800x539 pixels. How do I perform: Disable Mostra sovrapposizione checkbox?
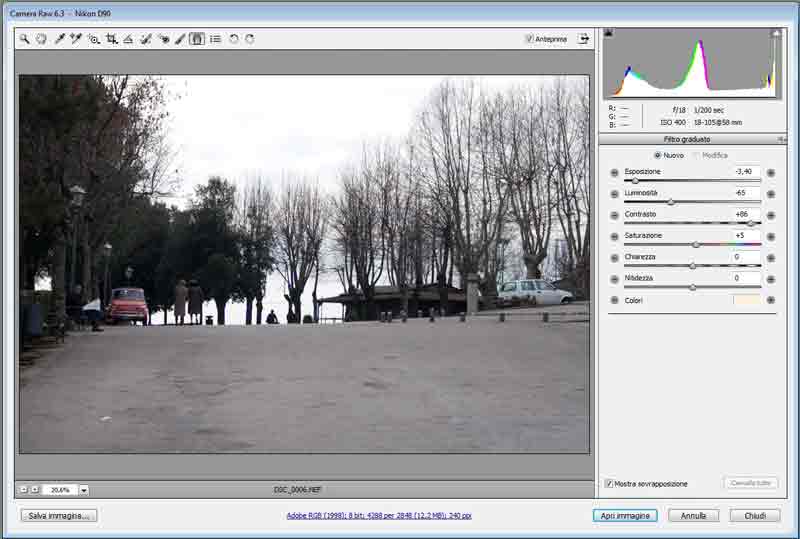609,483
